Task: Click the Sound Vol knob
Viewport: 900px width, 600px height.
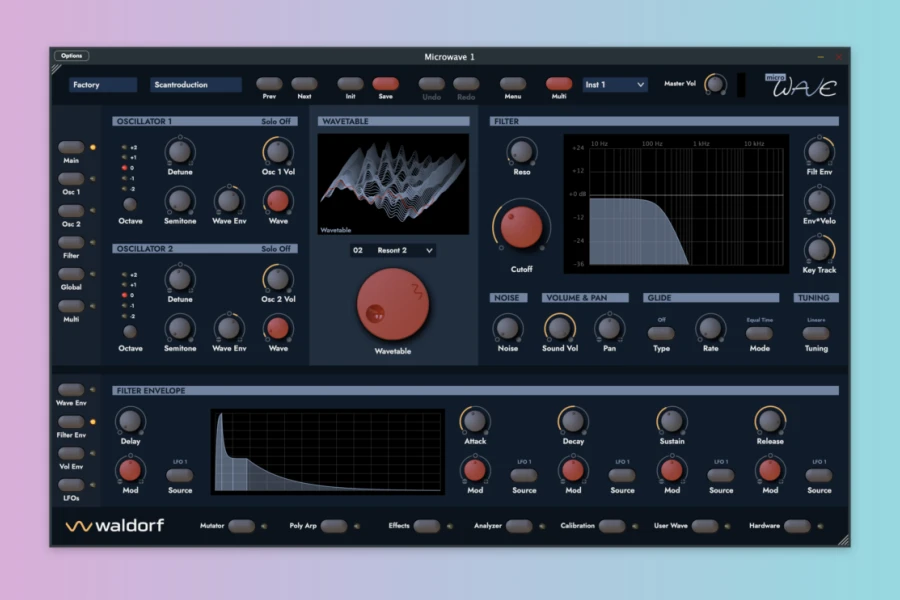Action: (560, 328)
